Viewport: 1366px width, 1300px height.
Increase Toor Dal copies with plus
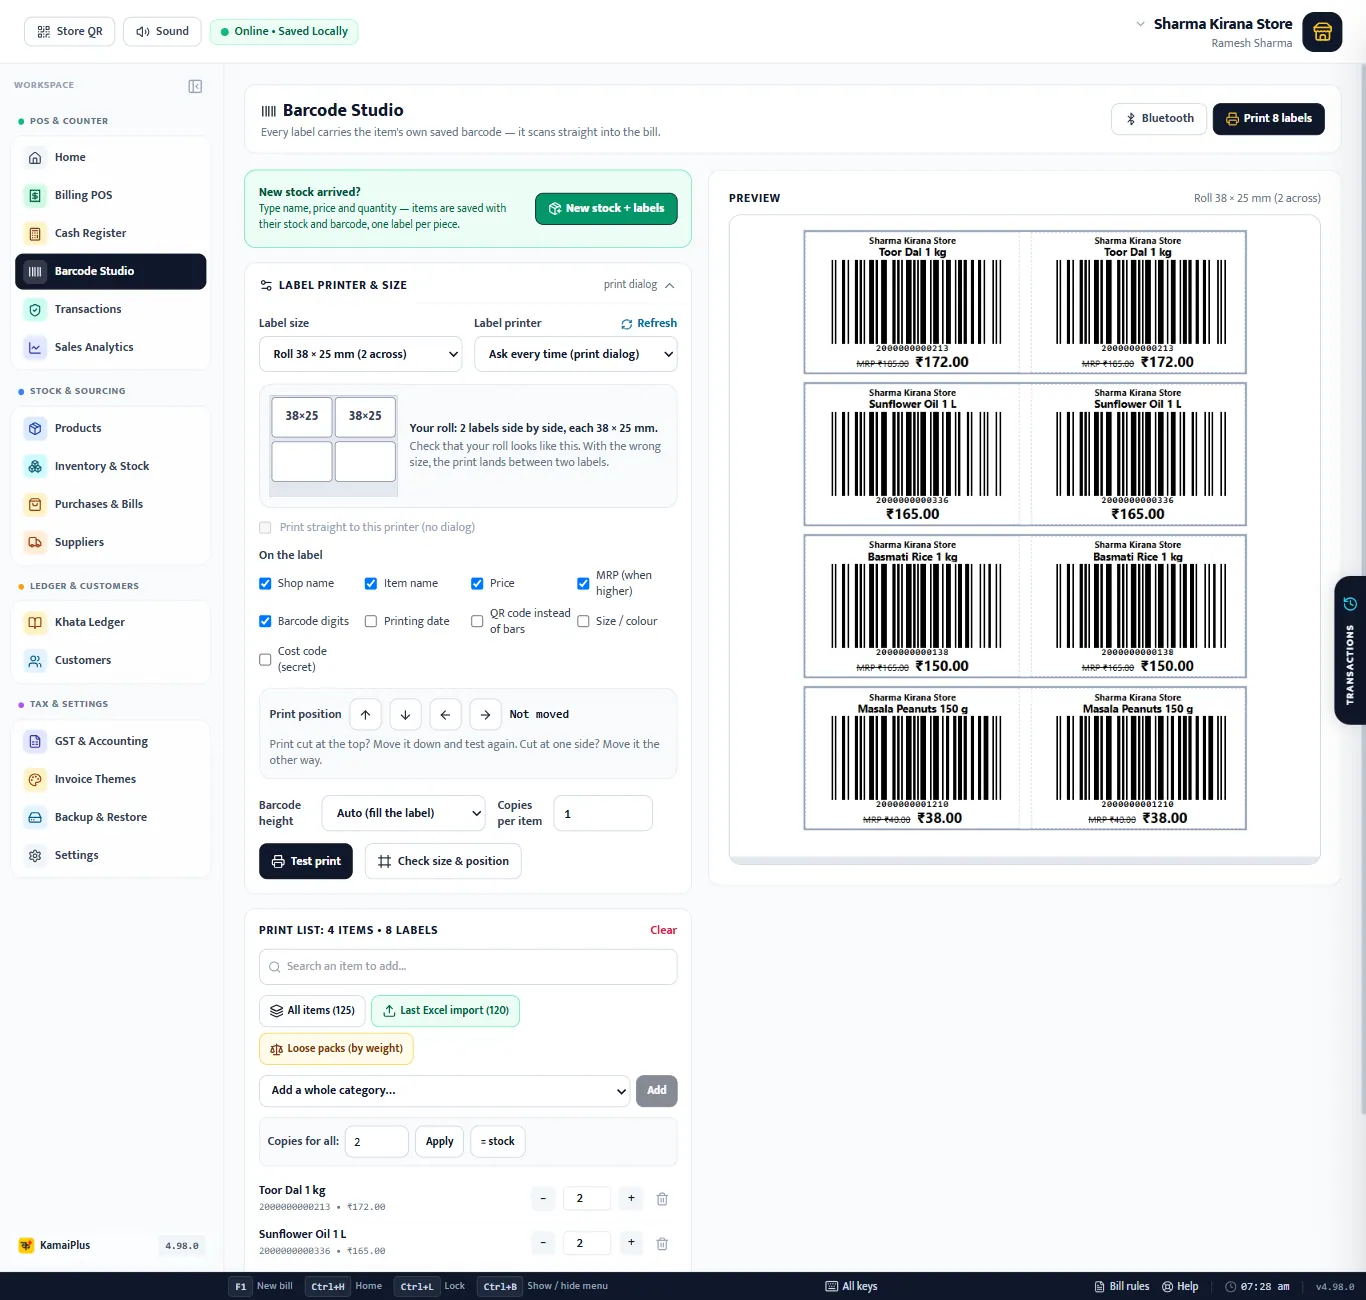[631, 1198]
